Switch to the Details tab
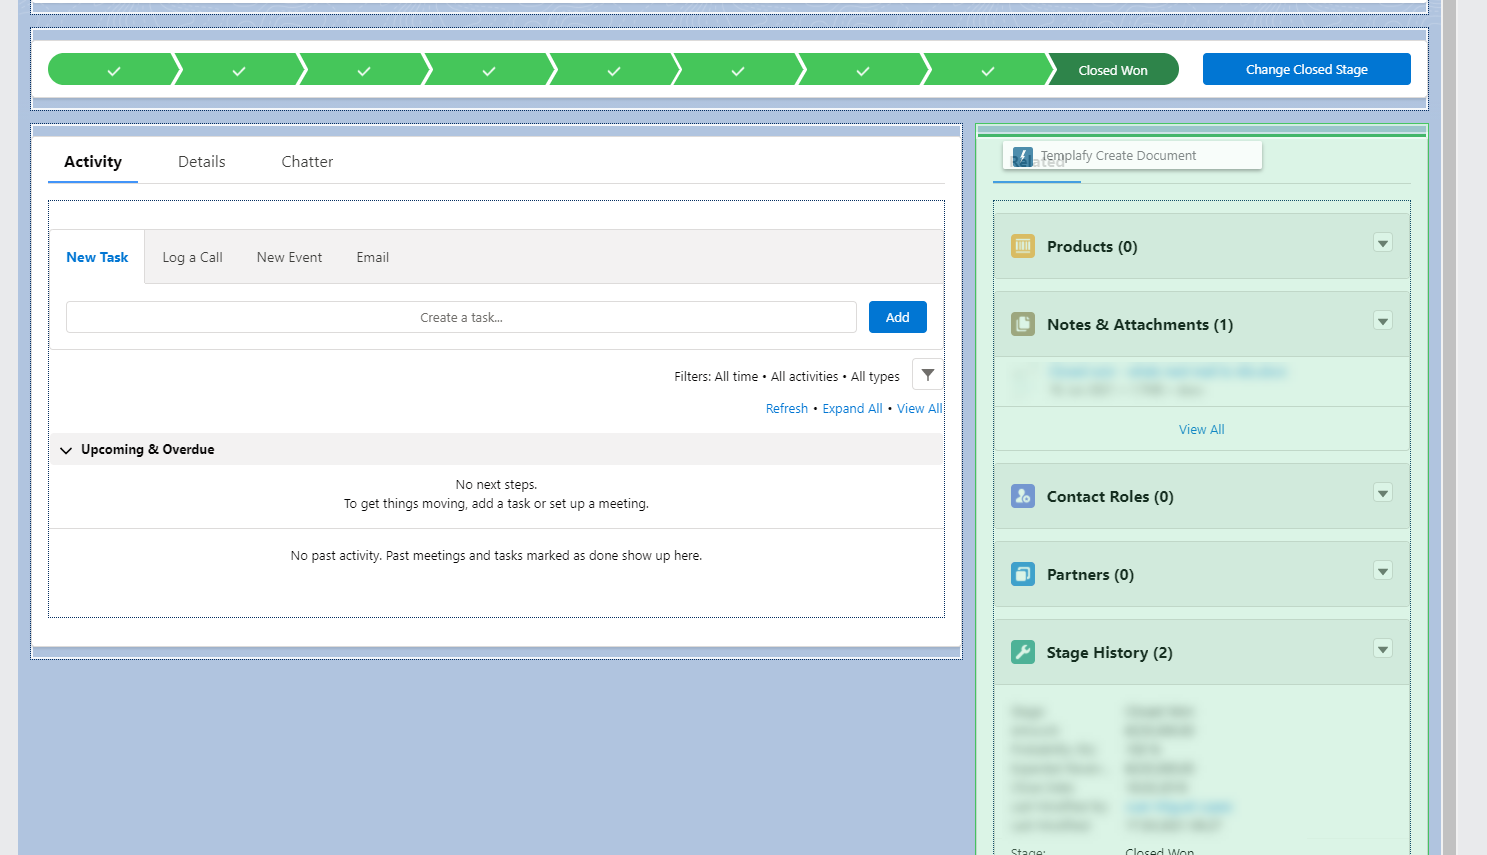This screenshot has height=855, width=1487. [x=202, y=162]
